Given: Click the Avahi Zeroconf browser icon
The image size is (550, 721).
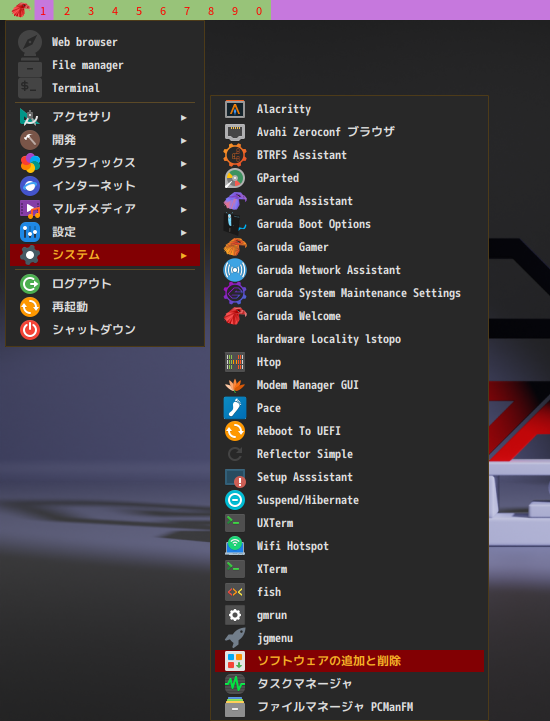Looking at the screenshot, I should click(x=235, y=132).
